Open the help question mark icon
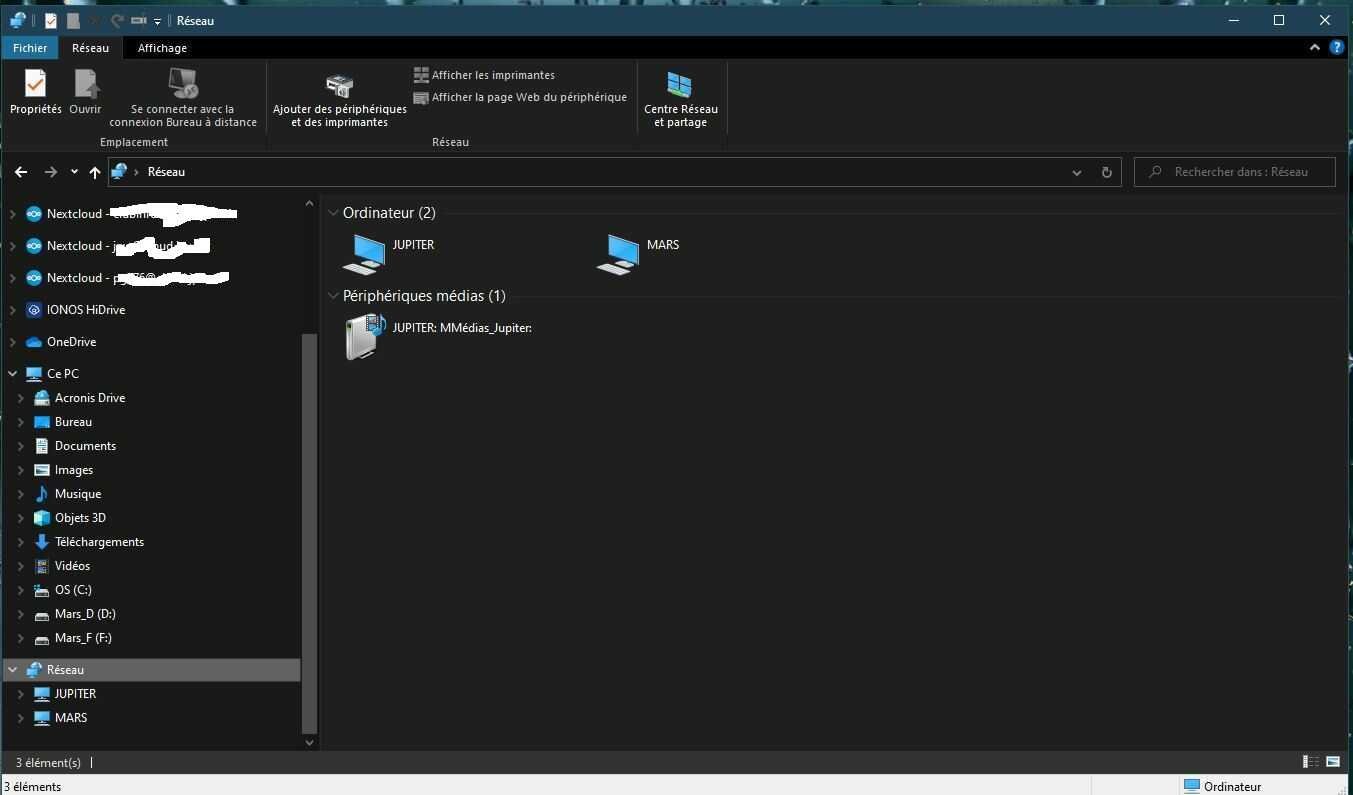 coord(1337,47)
